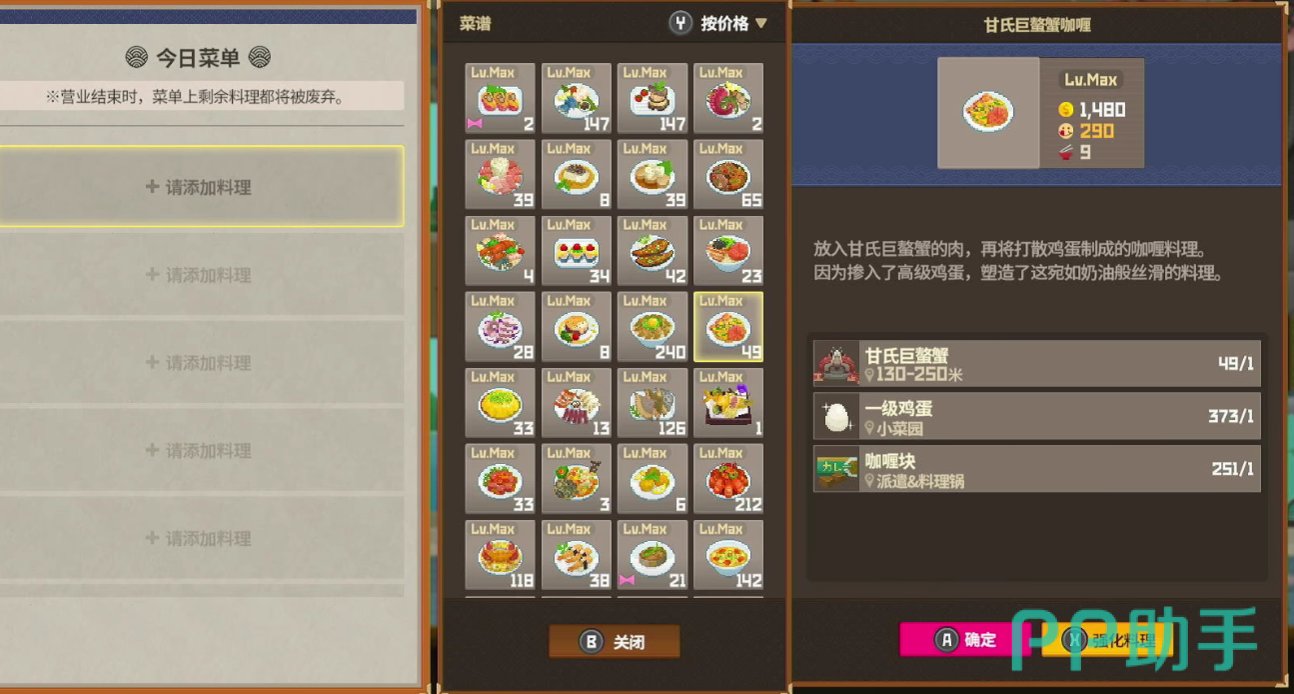The width and height of the screenshot is (1294, 694).
Task: Choose the soup dish with quantity 142
Action: click(x=728, y=554)
